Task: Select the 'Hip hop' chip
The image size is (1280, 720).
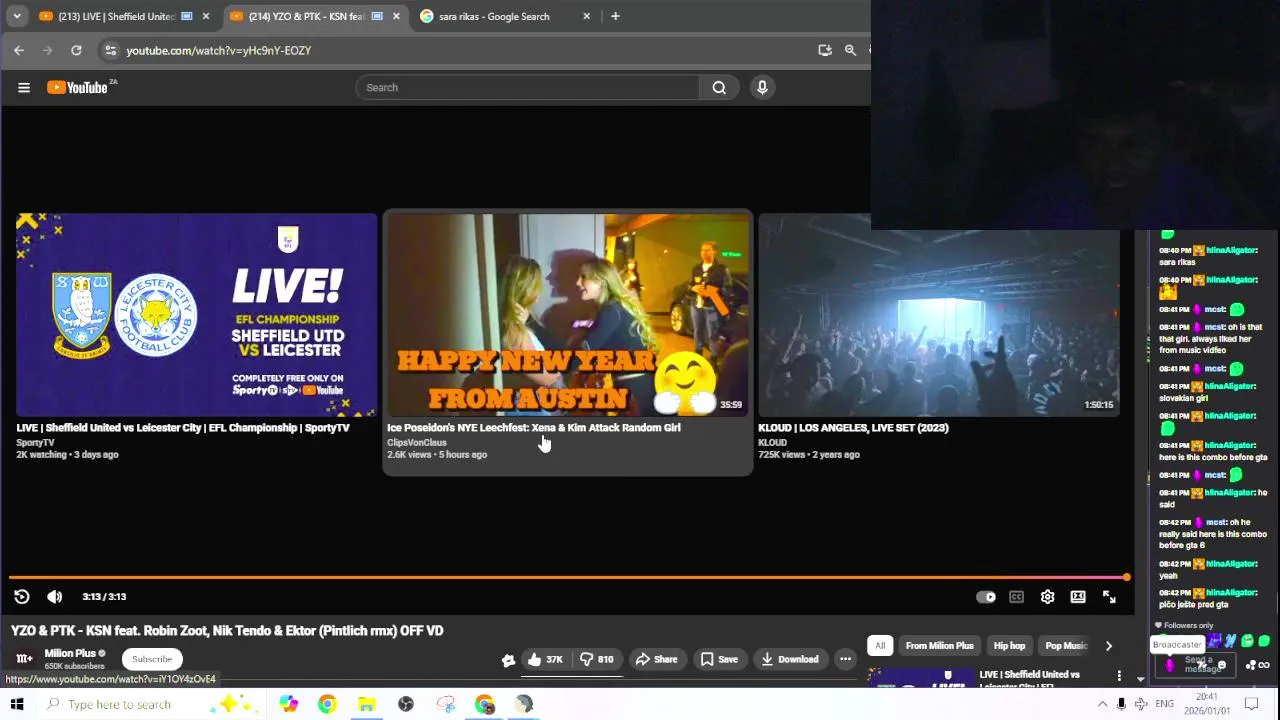Action: point(1009,646)
